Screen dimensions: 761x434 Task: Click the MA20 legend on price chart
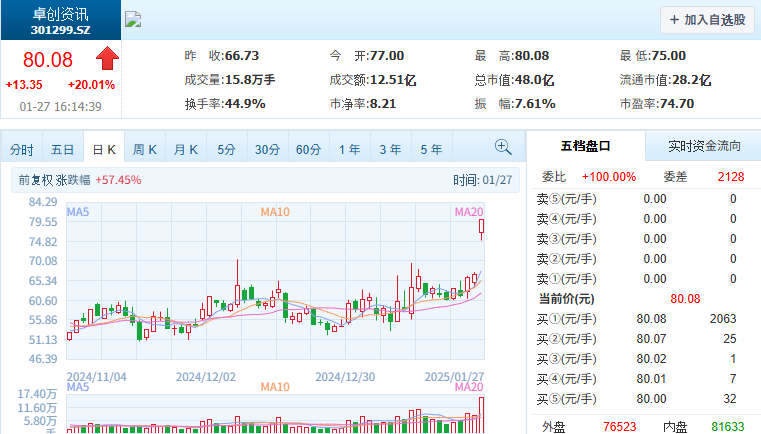[x=469, y=212]
